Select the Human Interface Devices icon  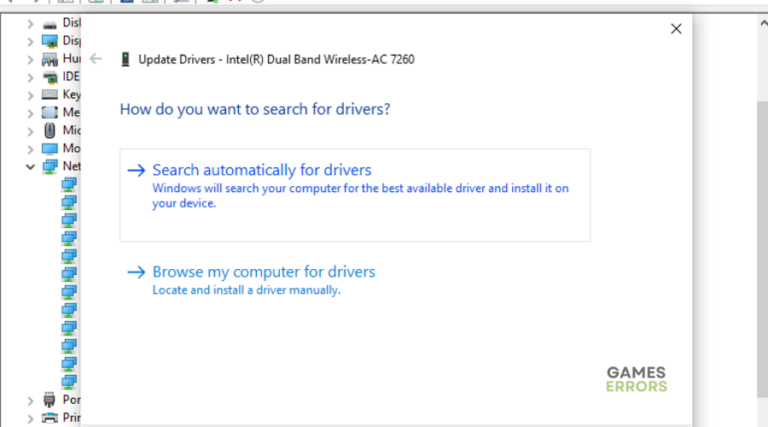(x=50, y=59)
